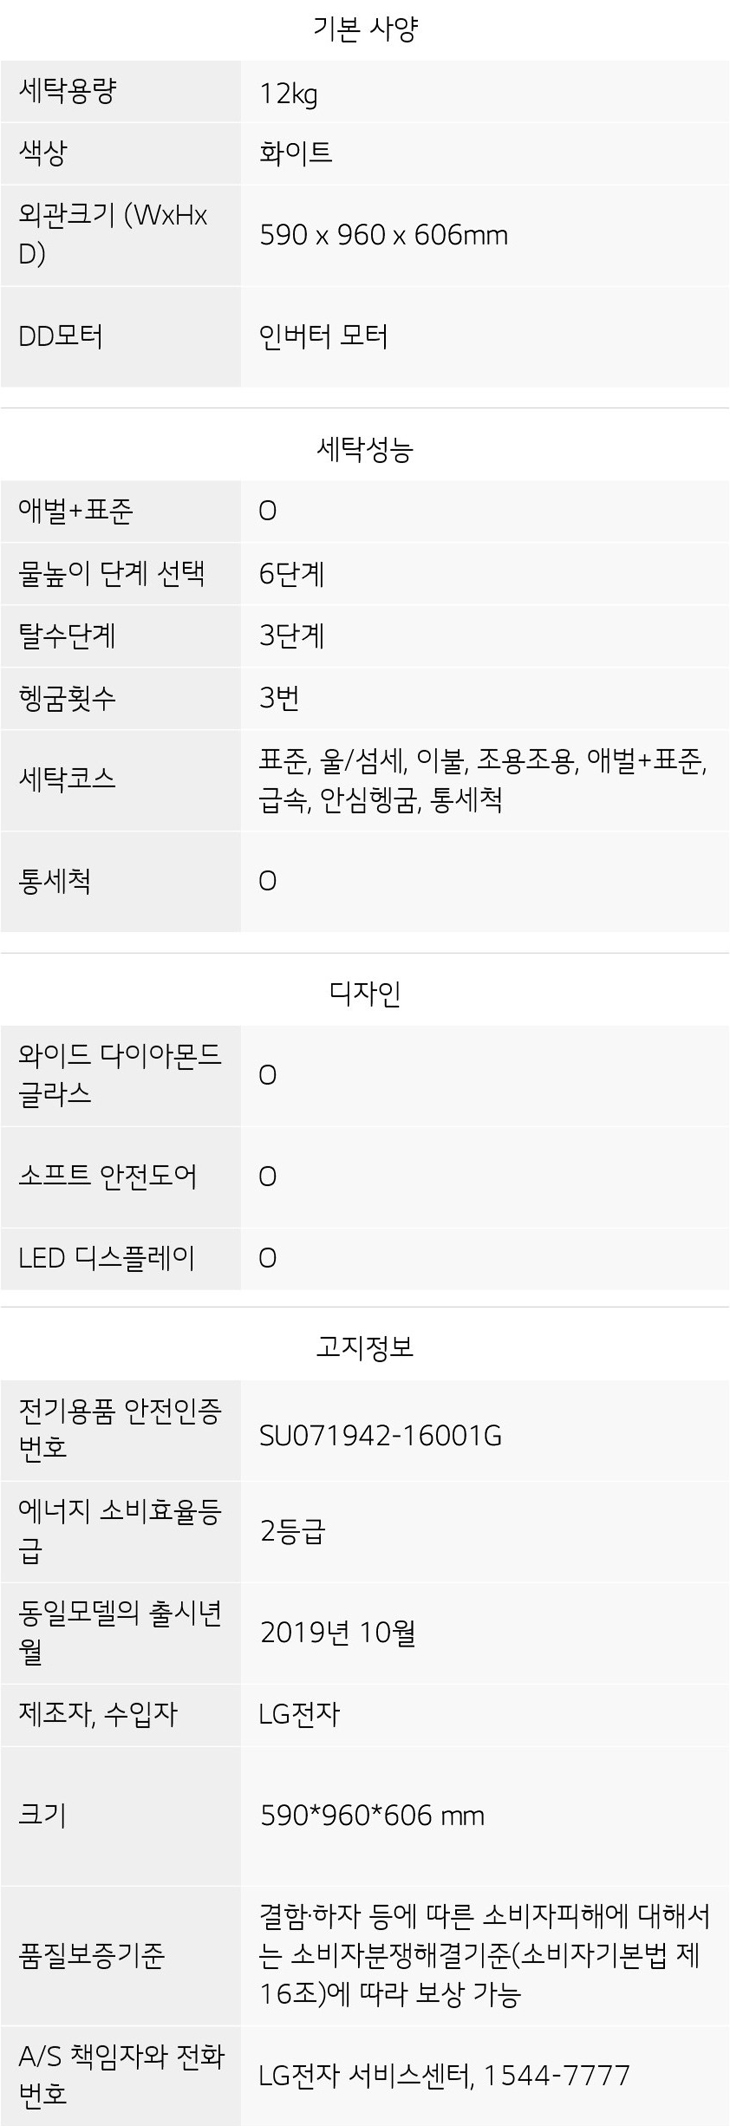Click the LG전자 서비스센터 phone number 1544-7777

(557, 2075)
